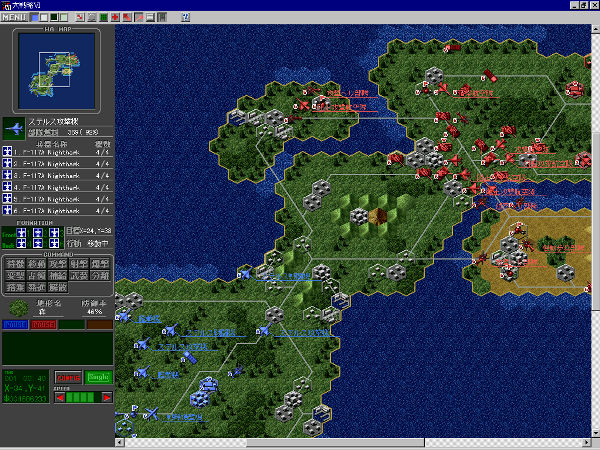Open the MENU button in the toolbar

coord(14,18)
